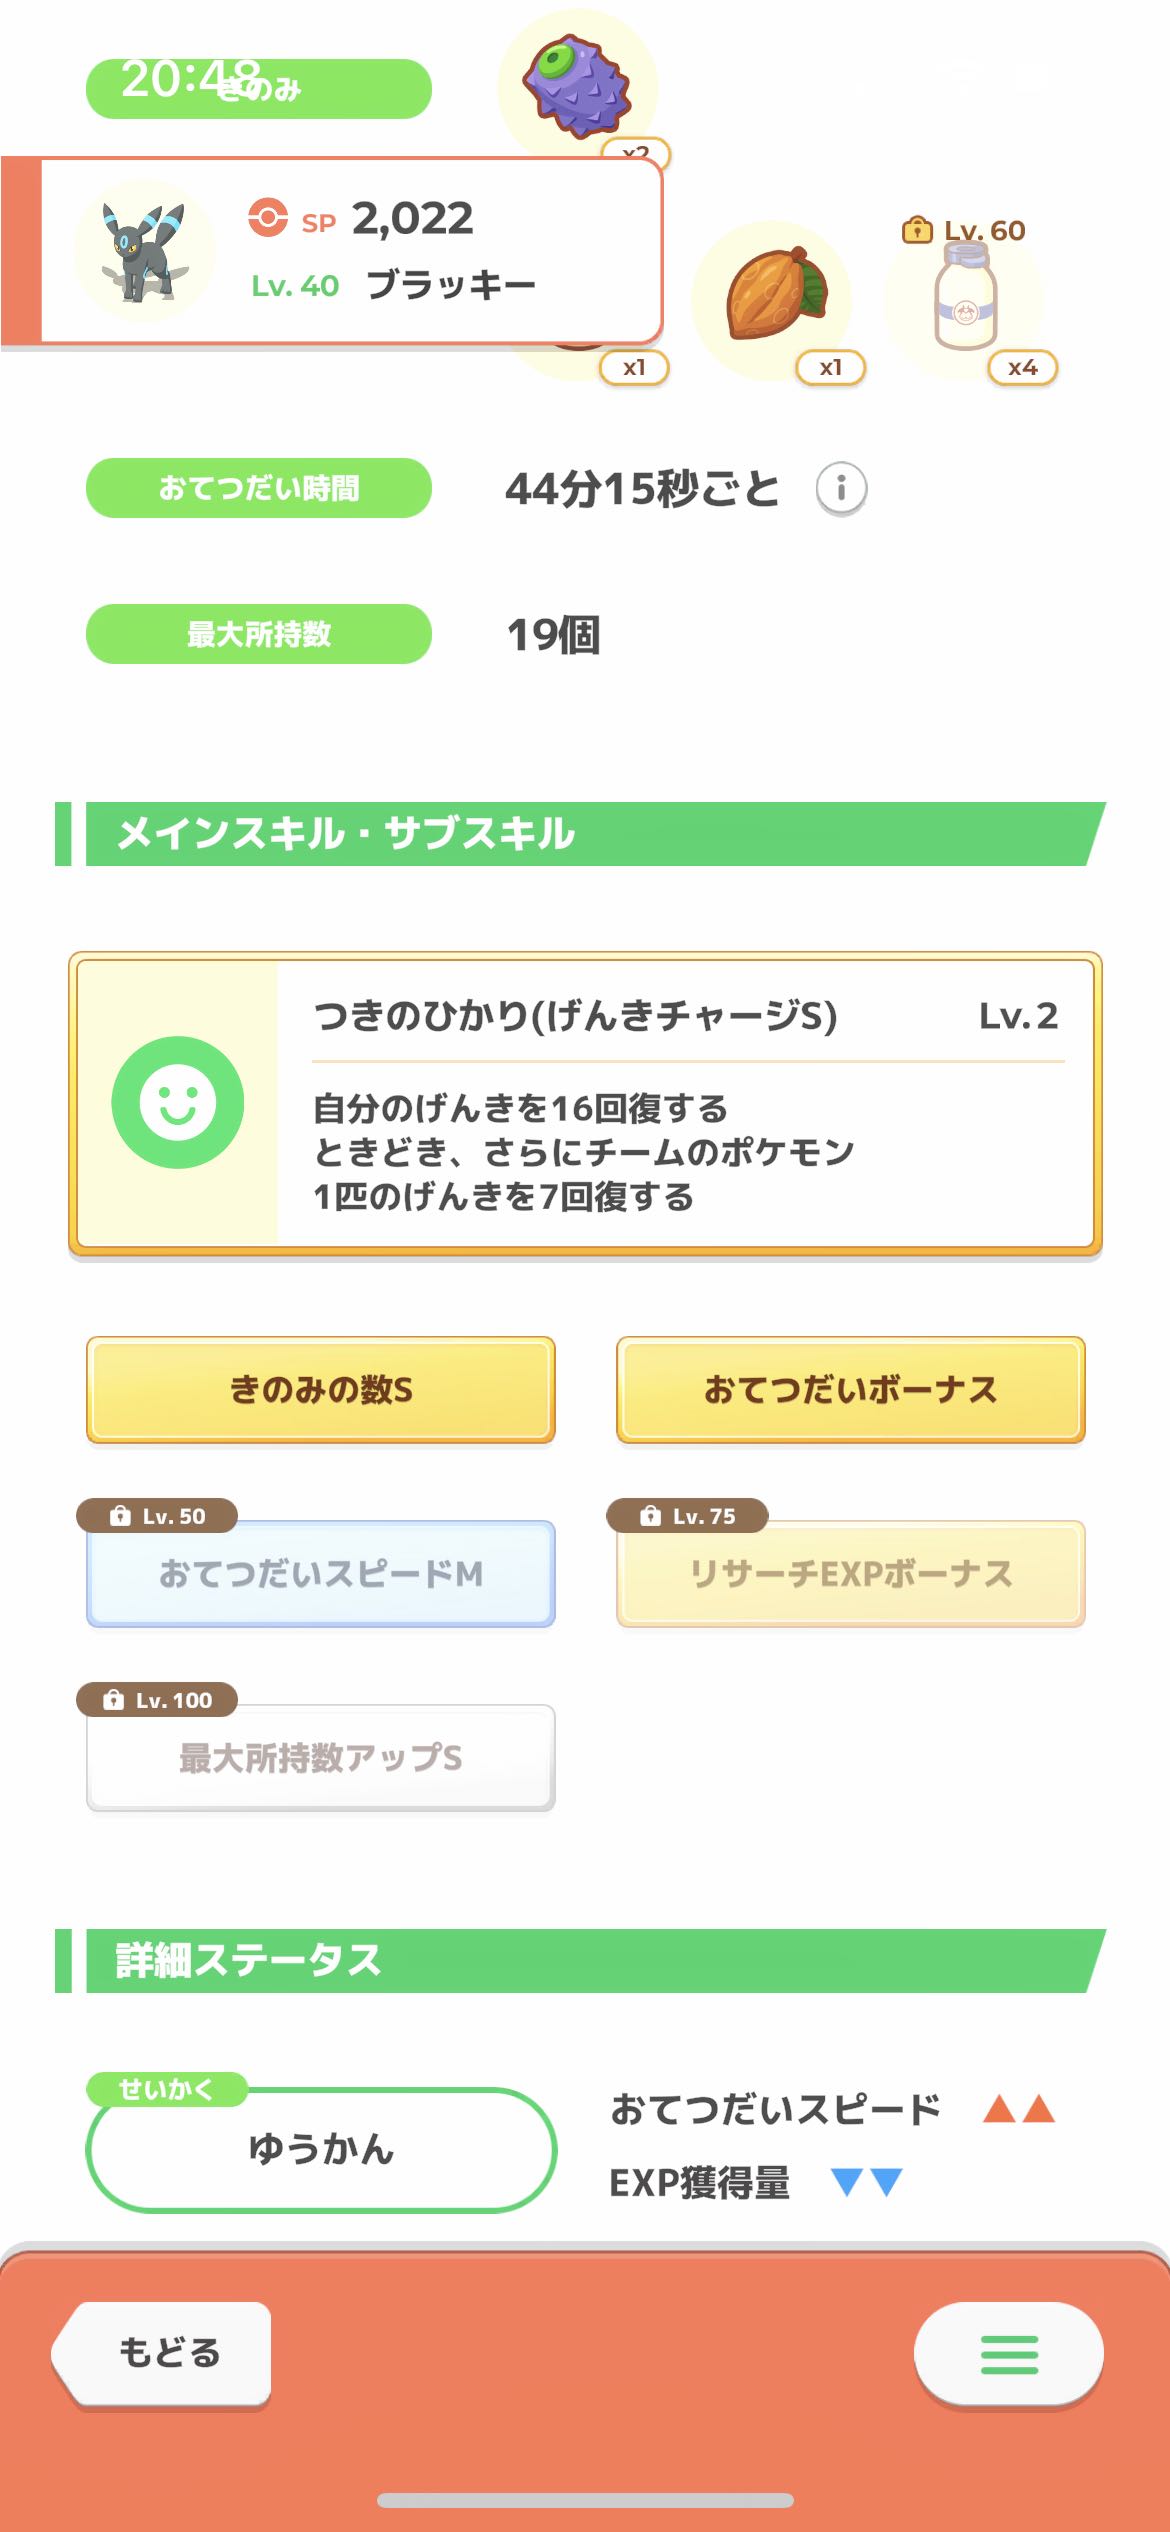Screen dimensions: 1170x2532
Task: Tap the Umbreon portrait icon
Action: pos(145,252)
